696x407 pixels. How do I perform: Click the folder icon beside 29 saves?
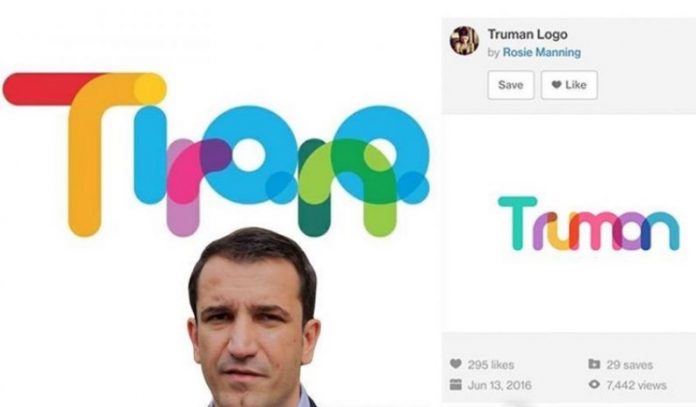click(x=594, y=364)
